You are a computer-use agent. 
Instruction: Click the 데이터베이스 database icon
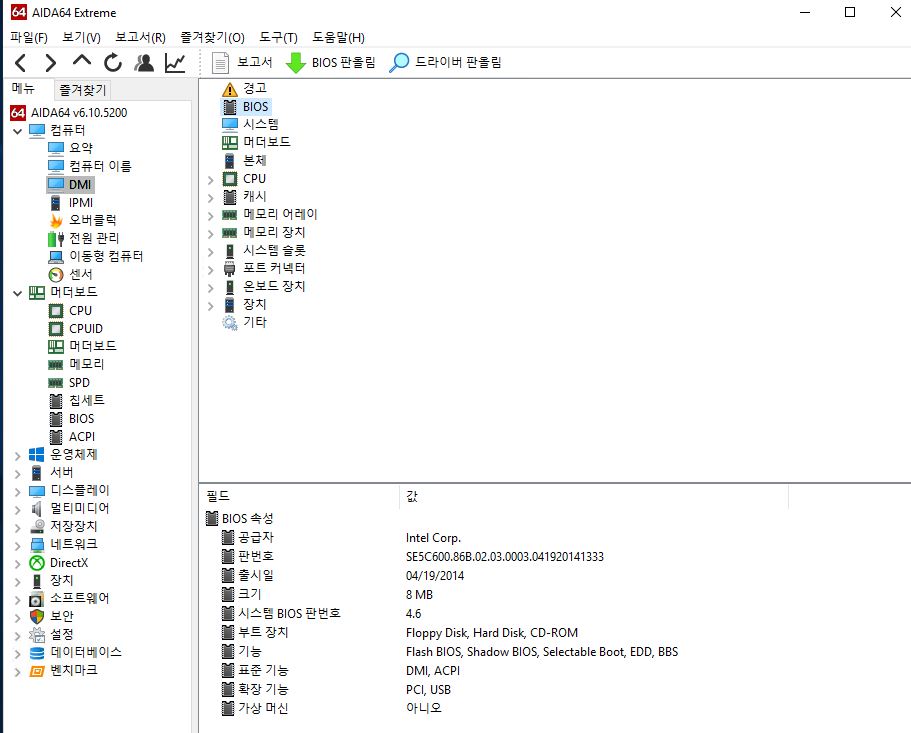pyautogui.click(x=37, y=653)
